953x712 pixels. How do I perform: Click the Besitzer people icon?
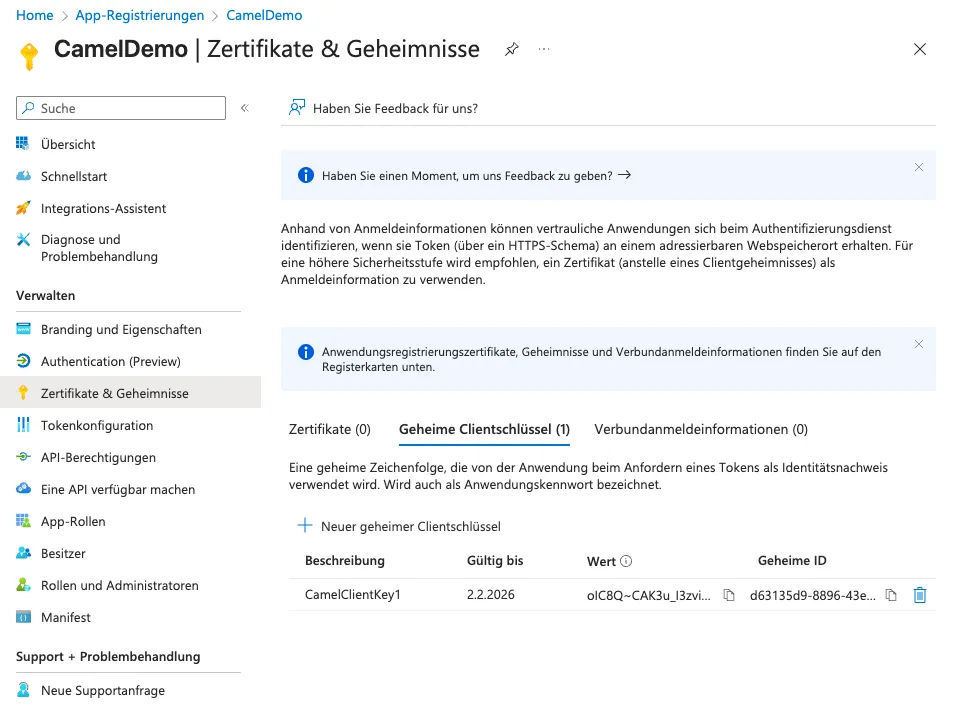pos(23,553)
